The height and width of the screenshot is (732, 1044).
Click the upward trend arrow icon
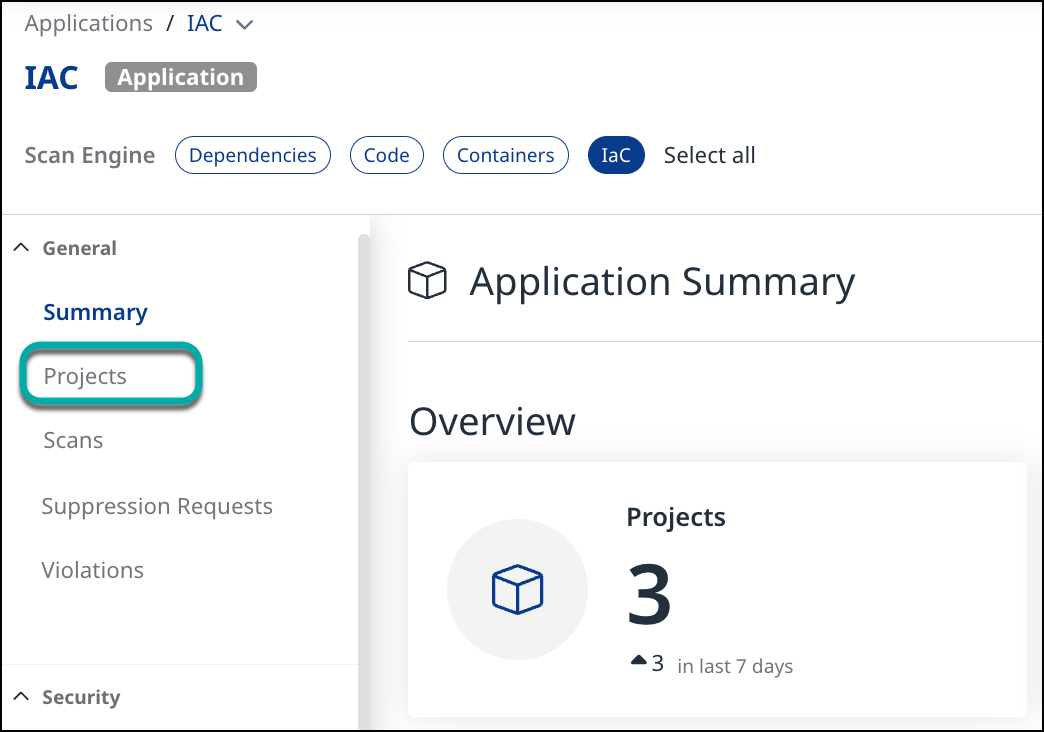tap(639, 661)
